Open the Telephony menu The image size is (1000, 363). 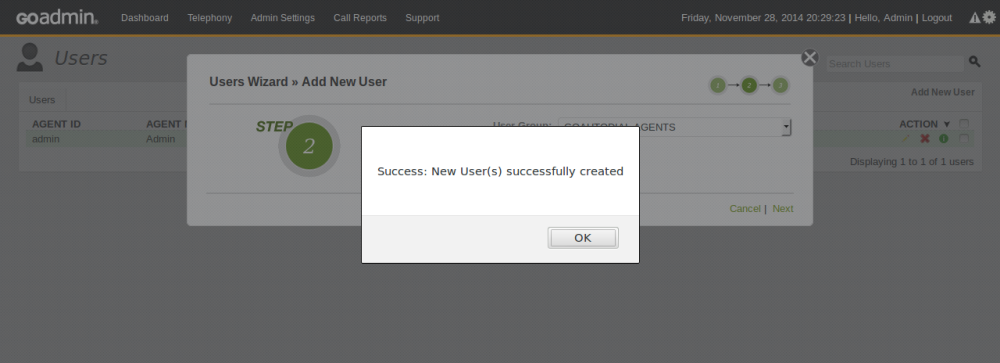click(210, 18)
